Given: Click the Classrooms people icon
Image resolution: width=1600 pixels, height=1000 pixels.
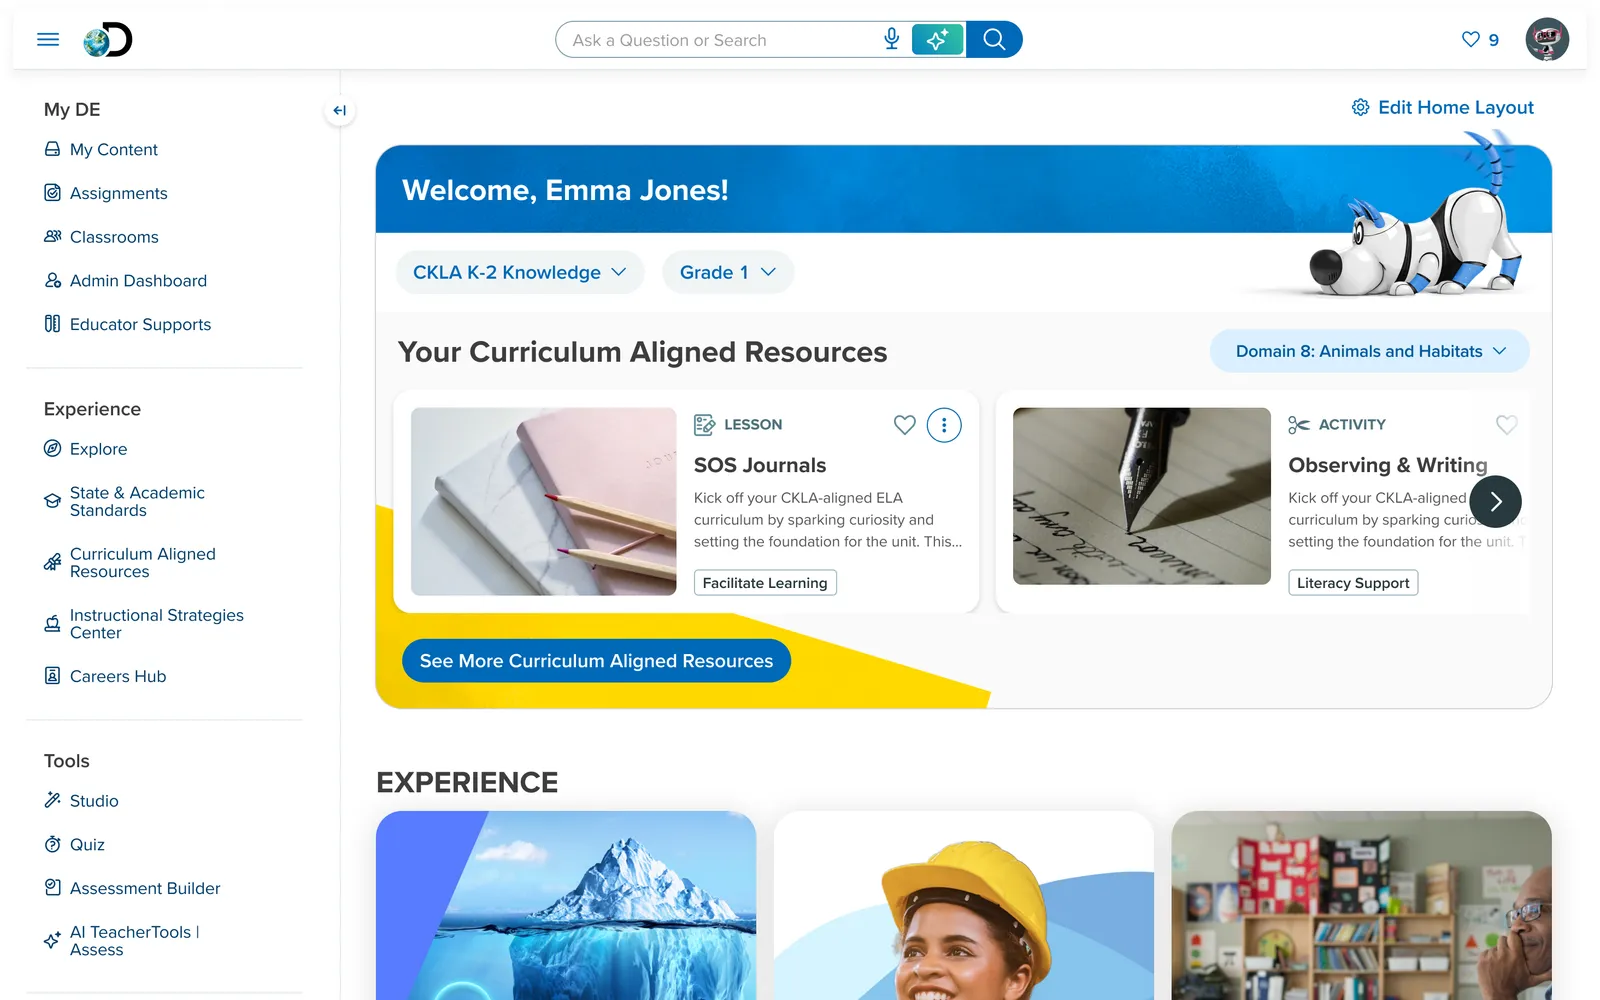Looking at the screenshot, I should pyautogui.click(x=52, y=237).
